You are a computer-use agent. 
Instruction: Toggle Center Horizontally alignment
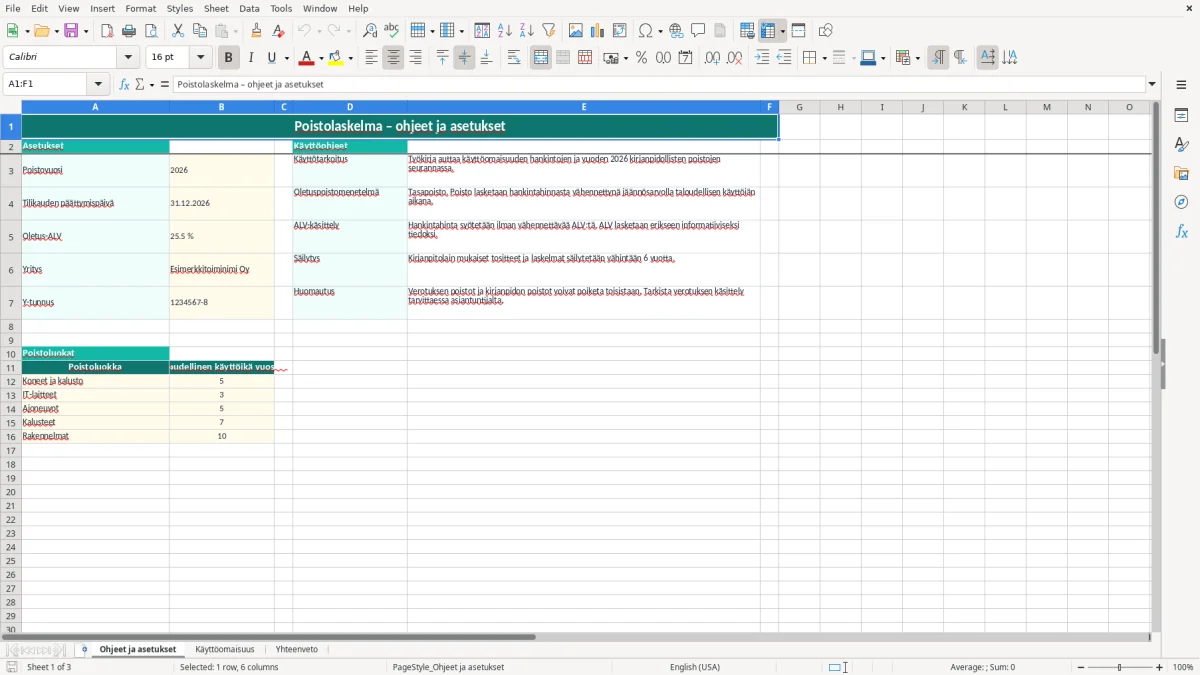click(x=393, y=58)
